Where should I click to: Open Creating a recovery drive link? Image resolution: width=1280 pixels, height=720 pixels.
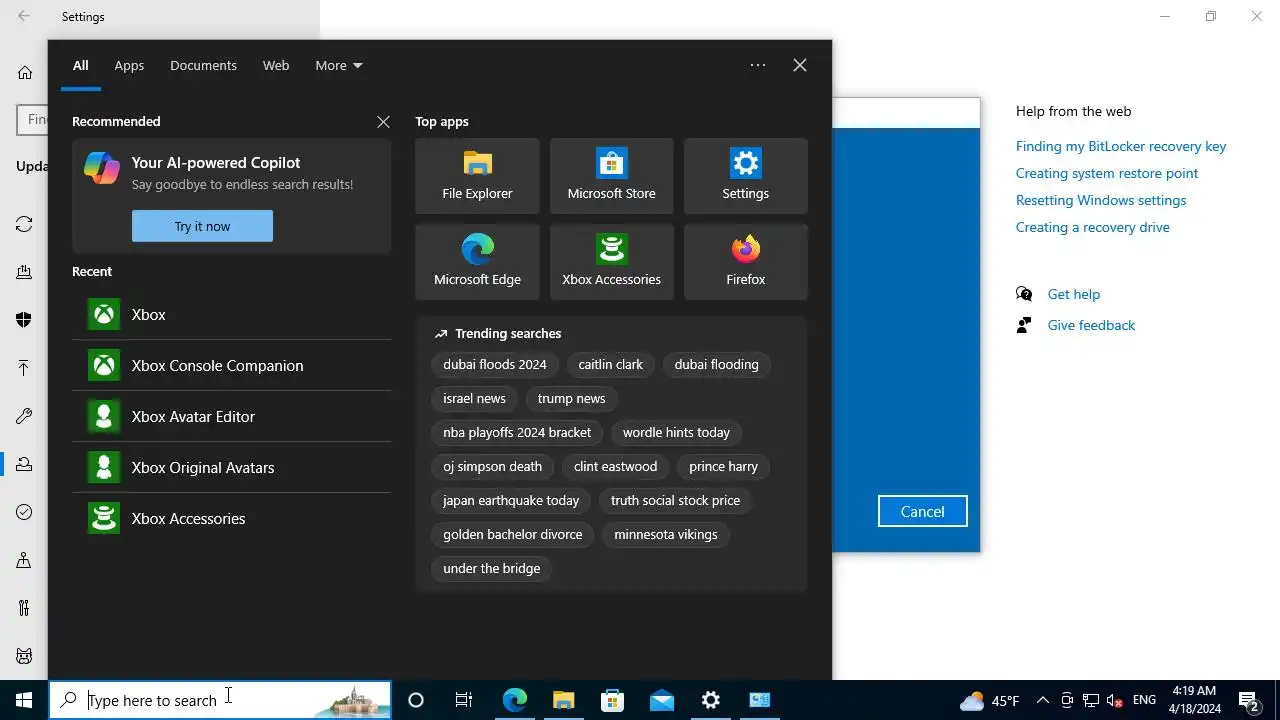tap(1093, 227)
